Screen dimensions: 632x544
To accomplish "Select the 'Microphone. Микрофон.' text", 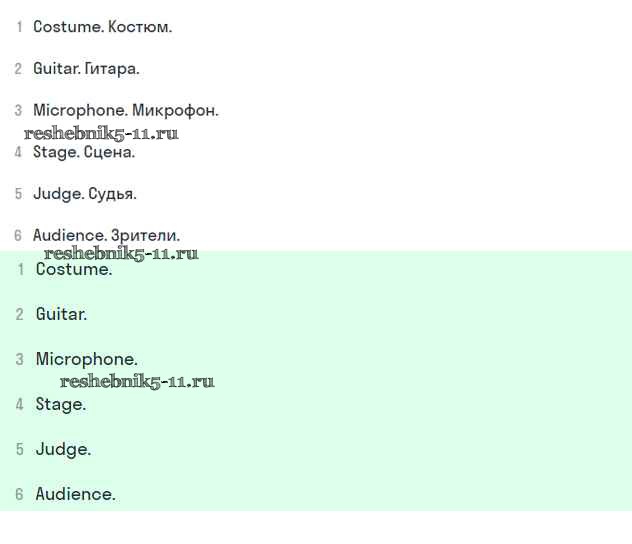I will (x=125, y=110).
